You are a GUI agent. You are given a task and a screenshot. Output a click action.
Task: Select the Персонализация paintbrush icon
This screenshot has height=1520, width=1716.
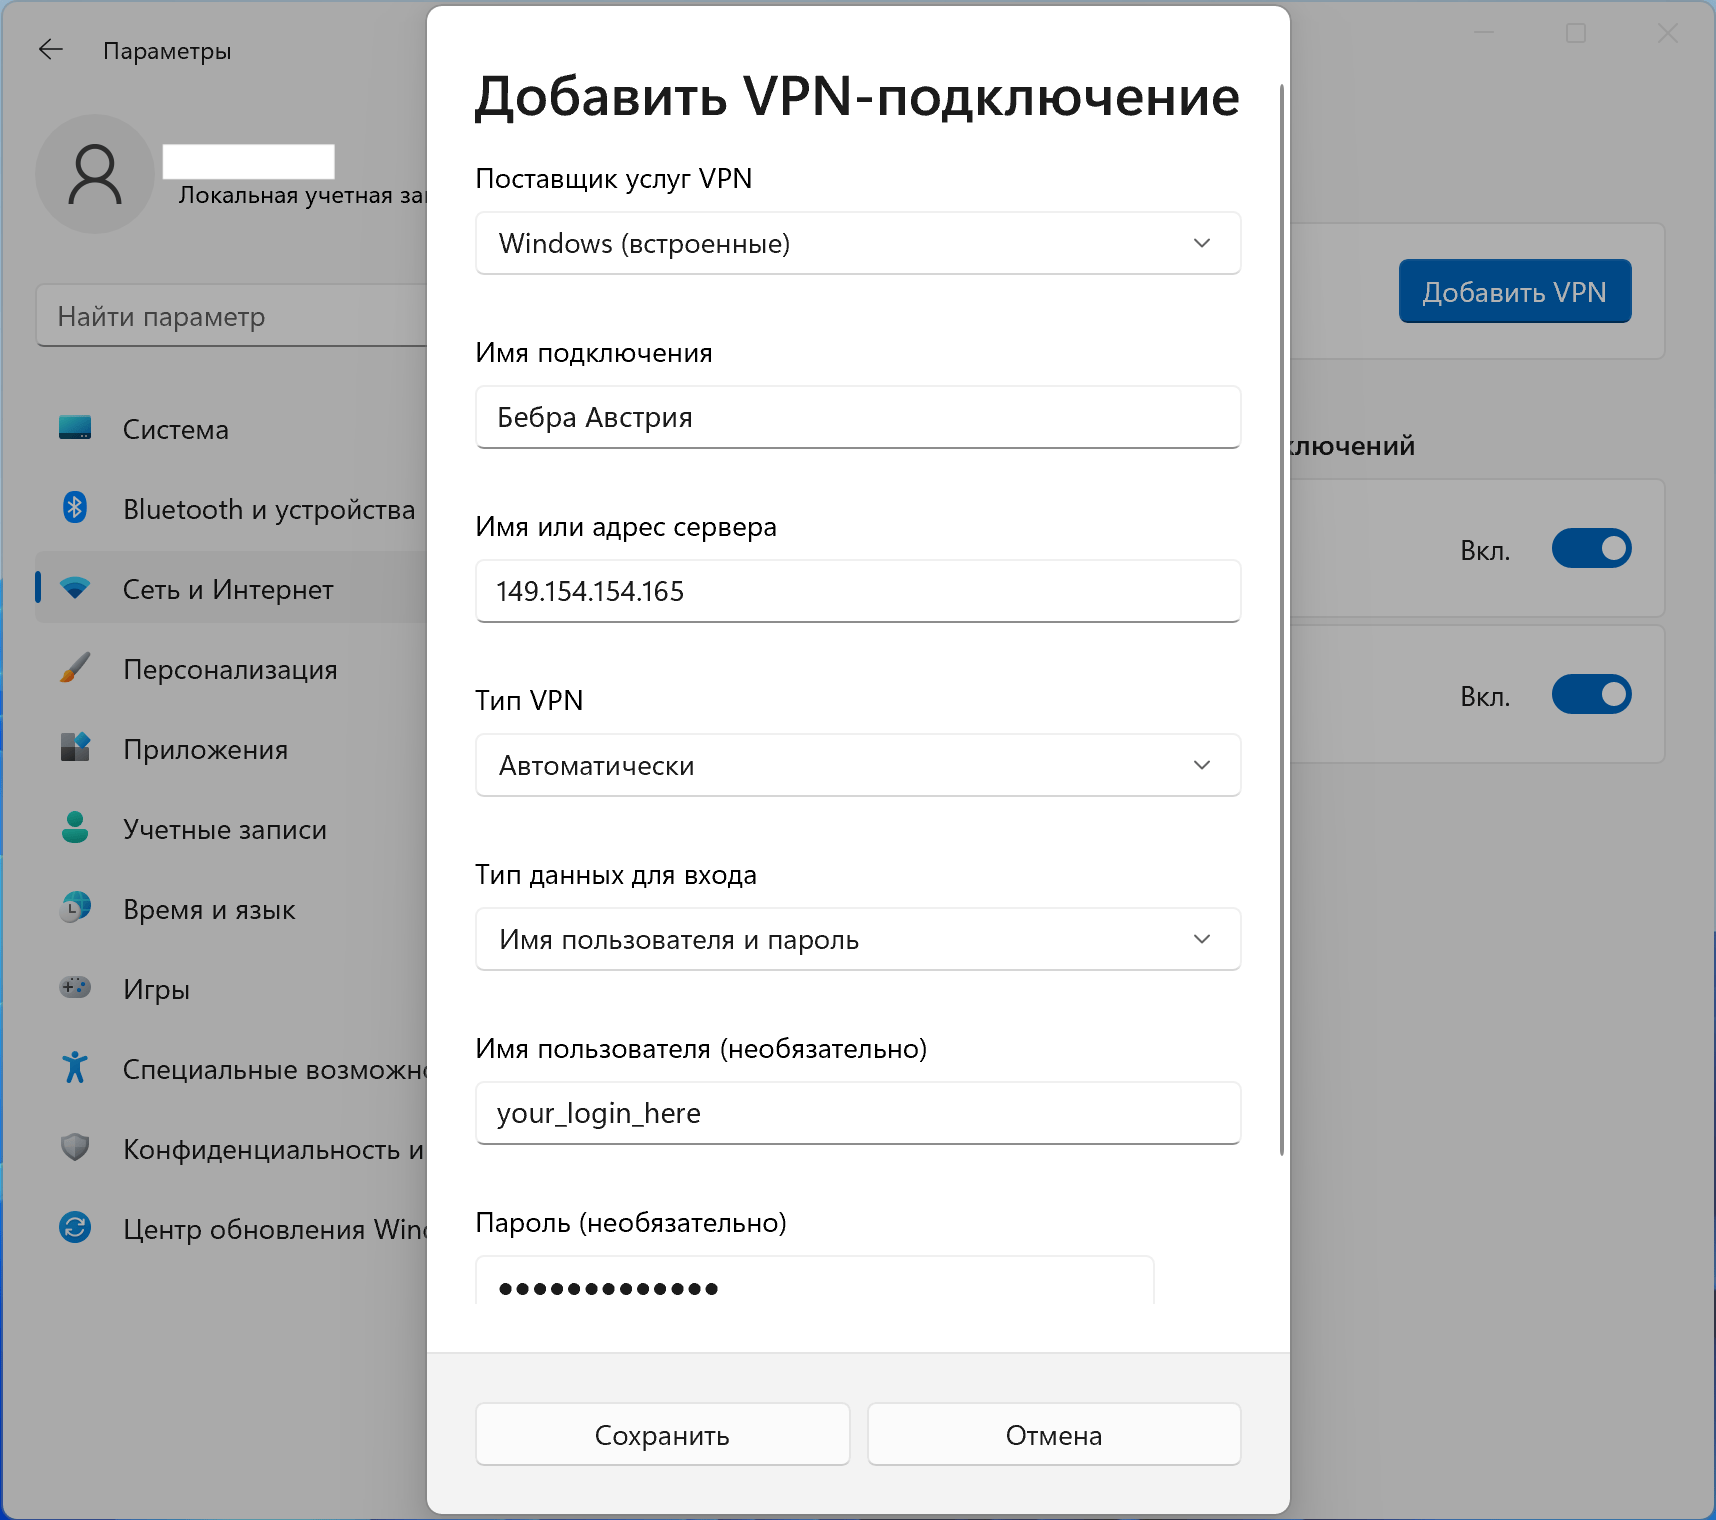click(75, 668)
